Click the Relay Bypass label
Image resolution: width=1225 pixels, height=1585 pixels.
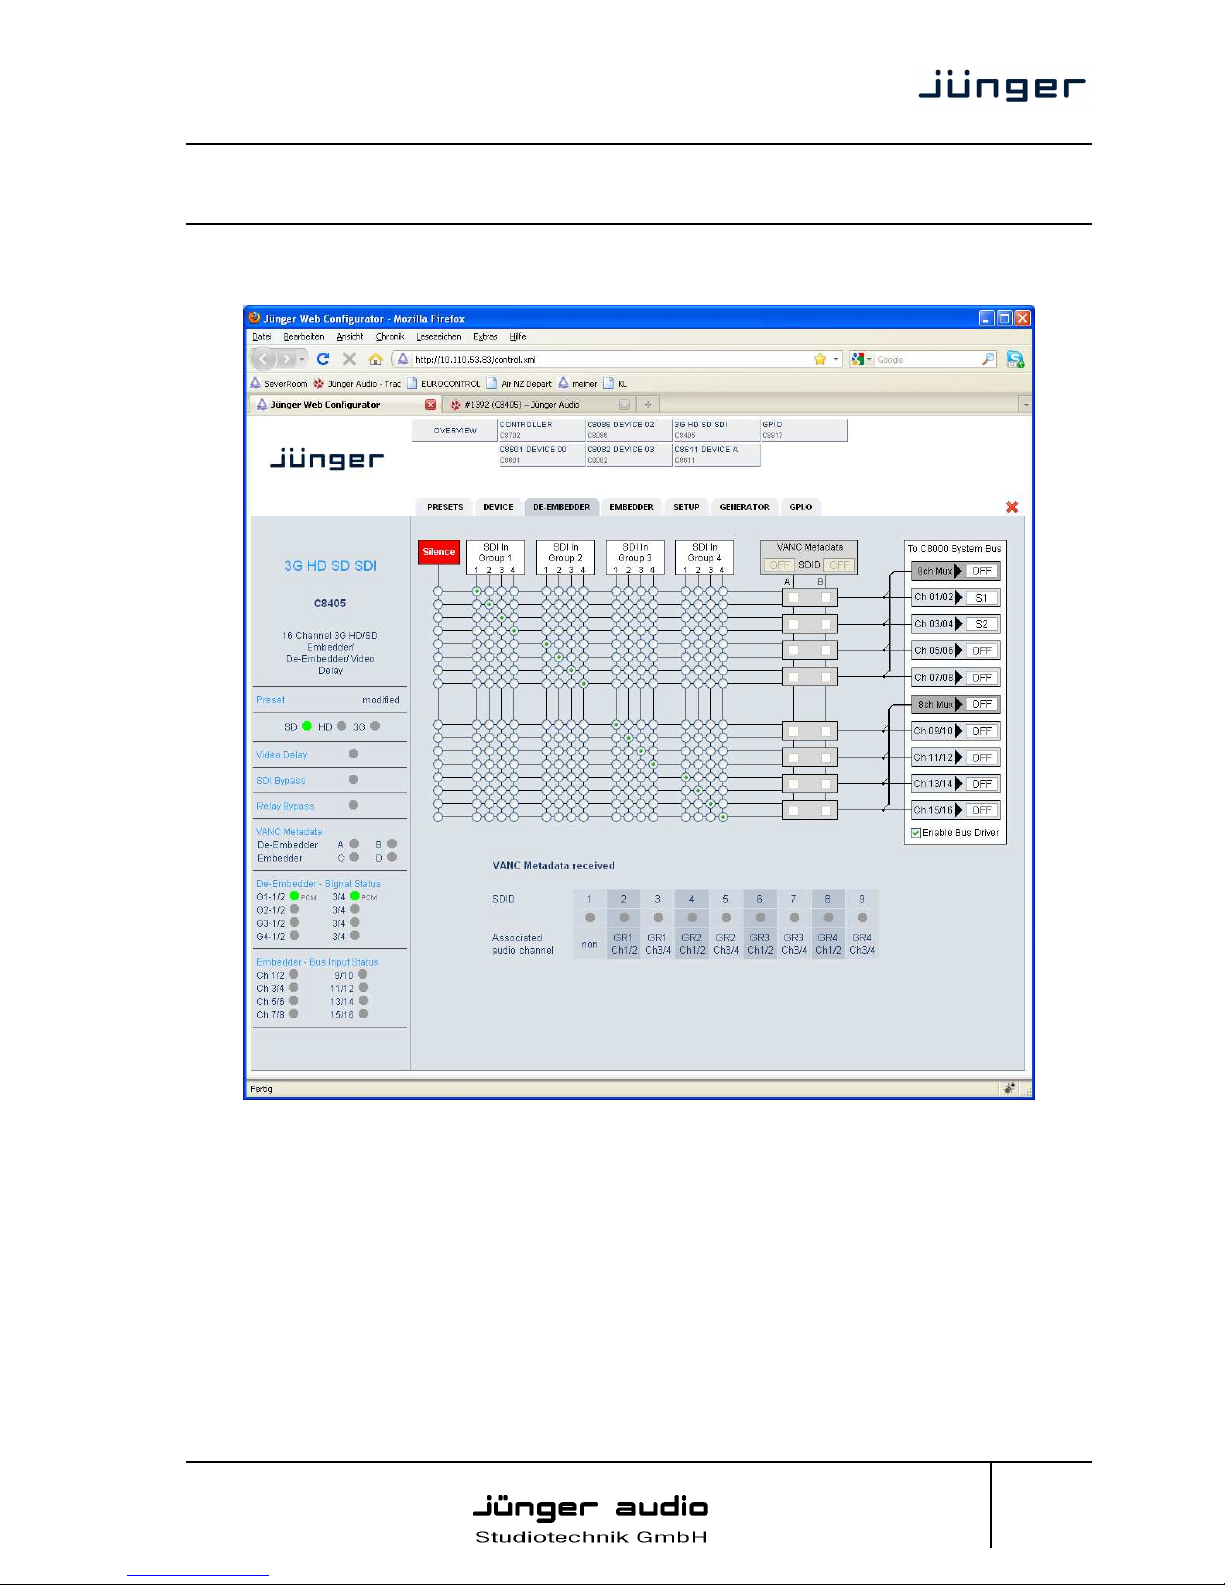pyautogui.click(x=285, y=806)
